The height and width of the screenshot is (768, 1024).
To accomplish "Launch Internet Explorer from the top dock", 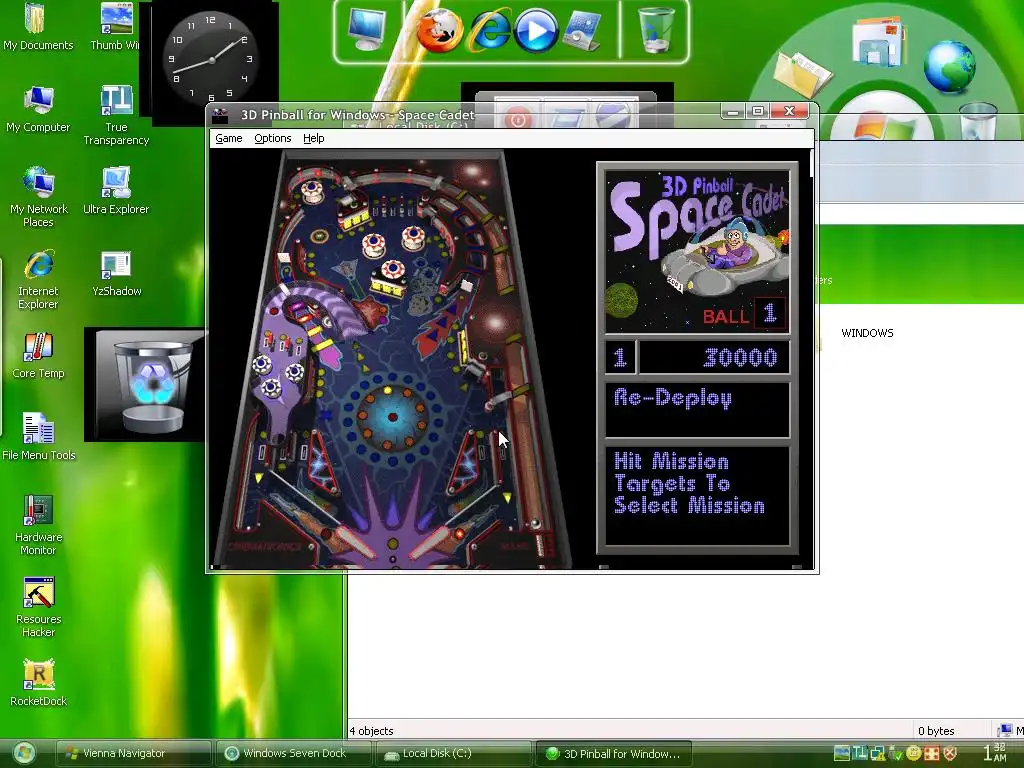I will click(x=490, y=31).
